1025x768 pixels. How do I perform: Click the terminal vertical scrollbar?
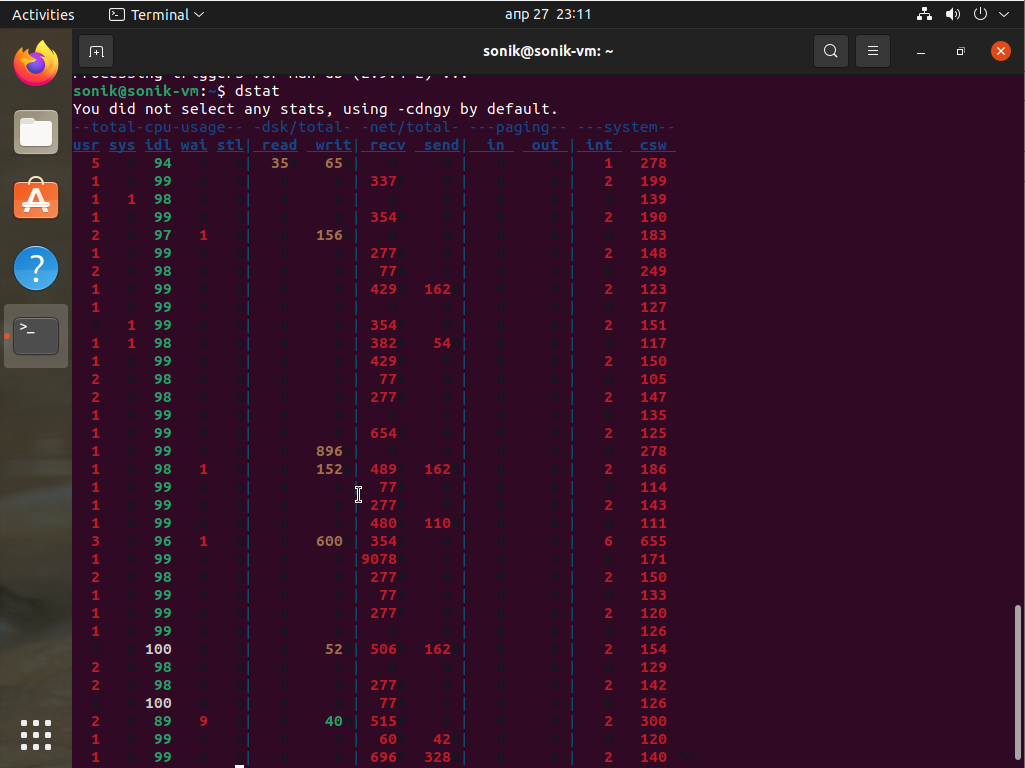1019,680
